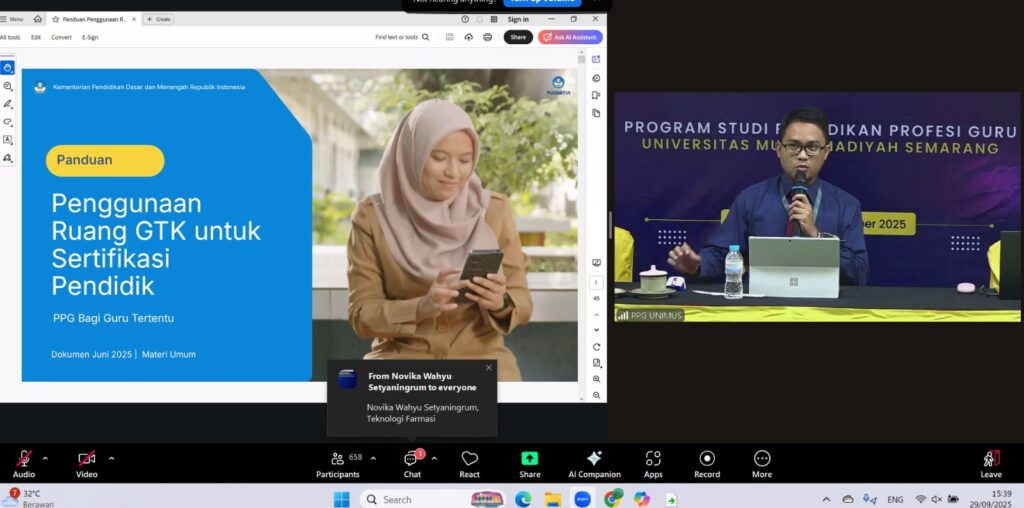Click the Ask AI Assistant button
The height and width of the screenshot is (508, 1024).
(570, 37)
